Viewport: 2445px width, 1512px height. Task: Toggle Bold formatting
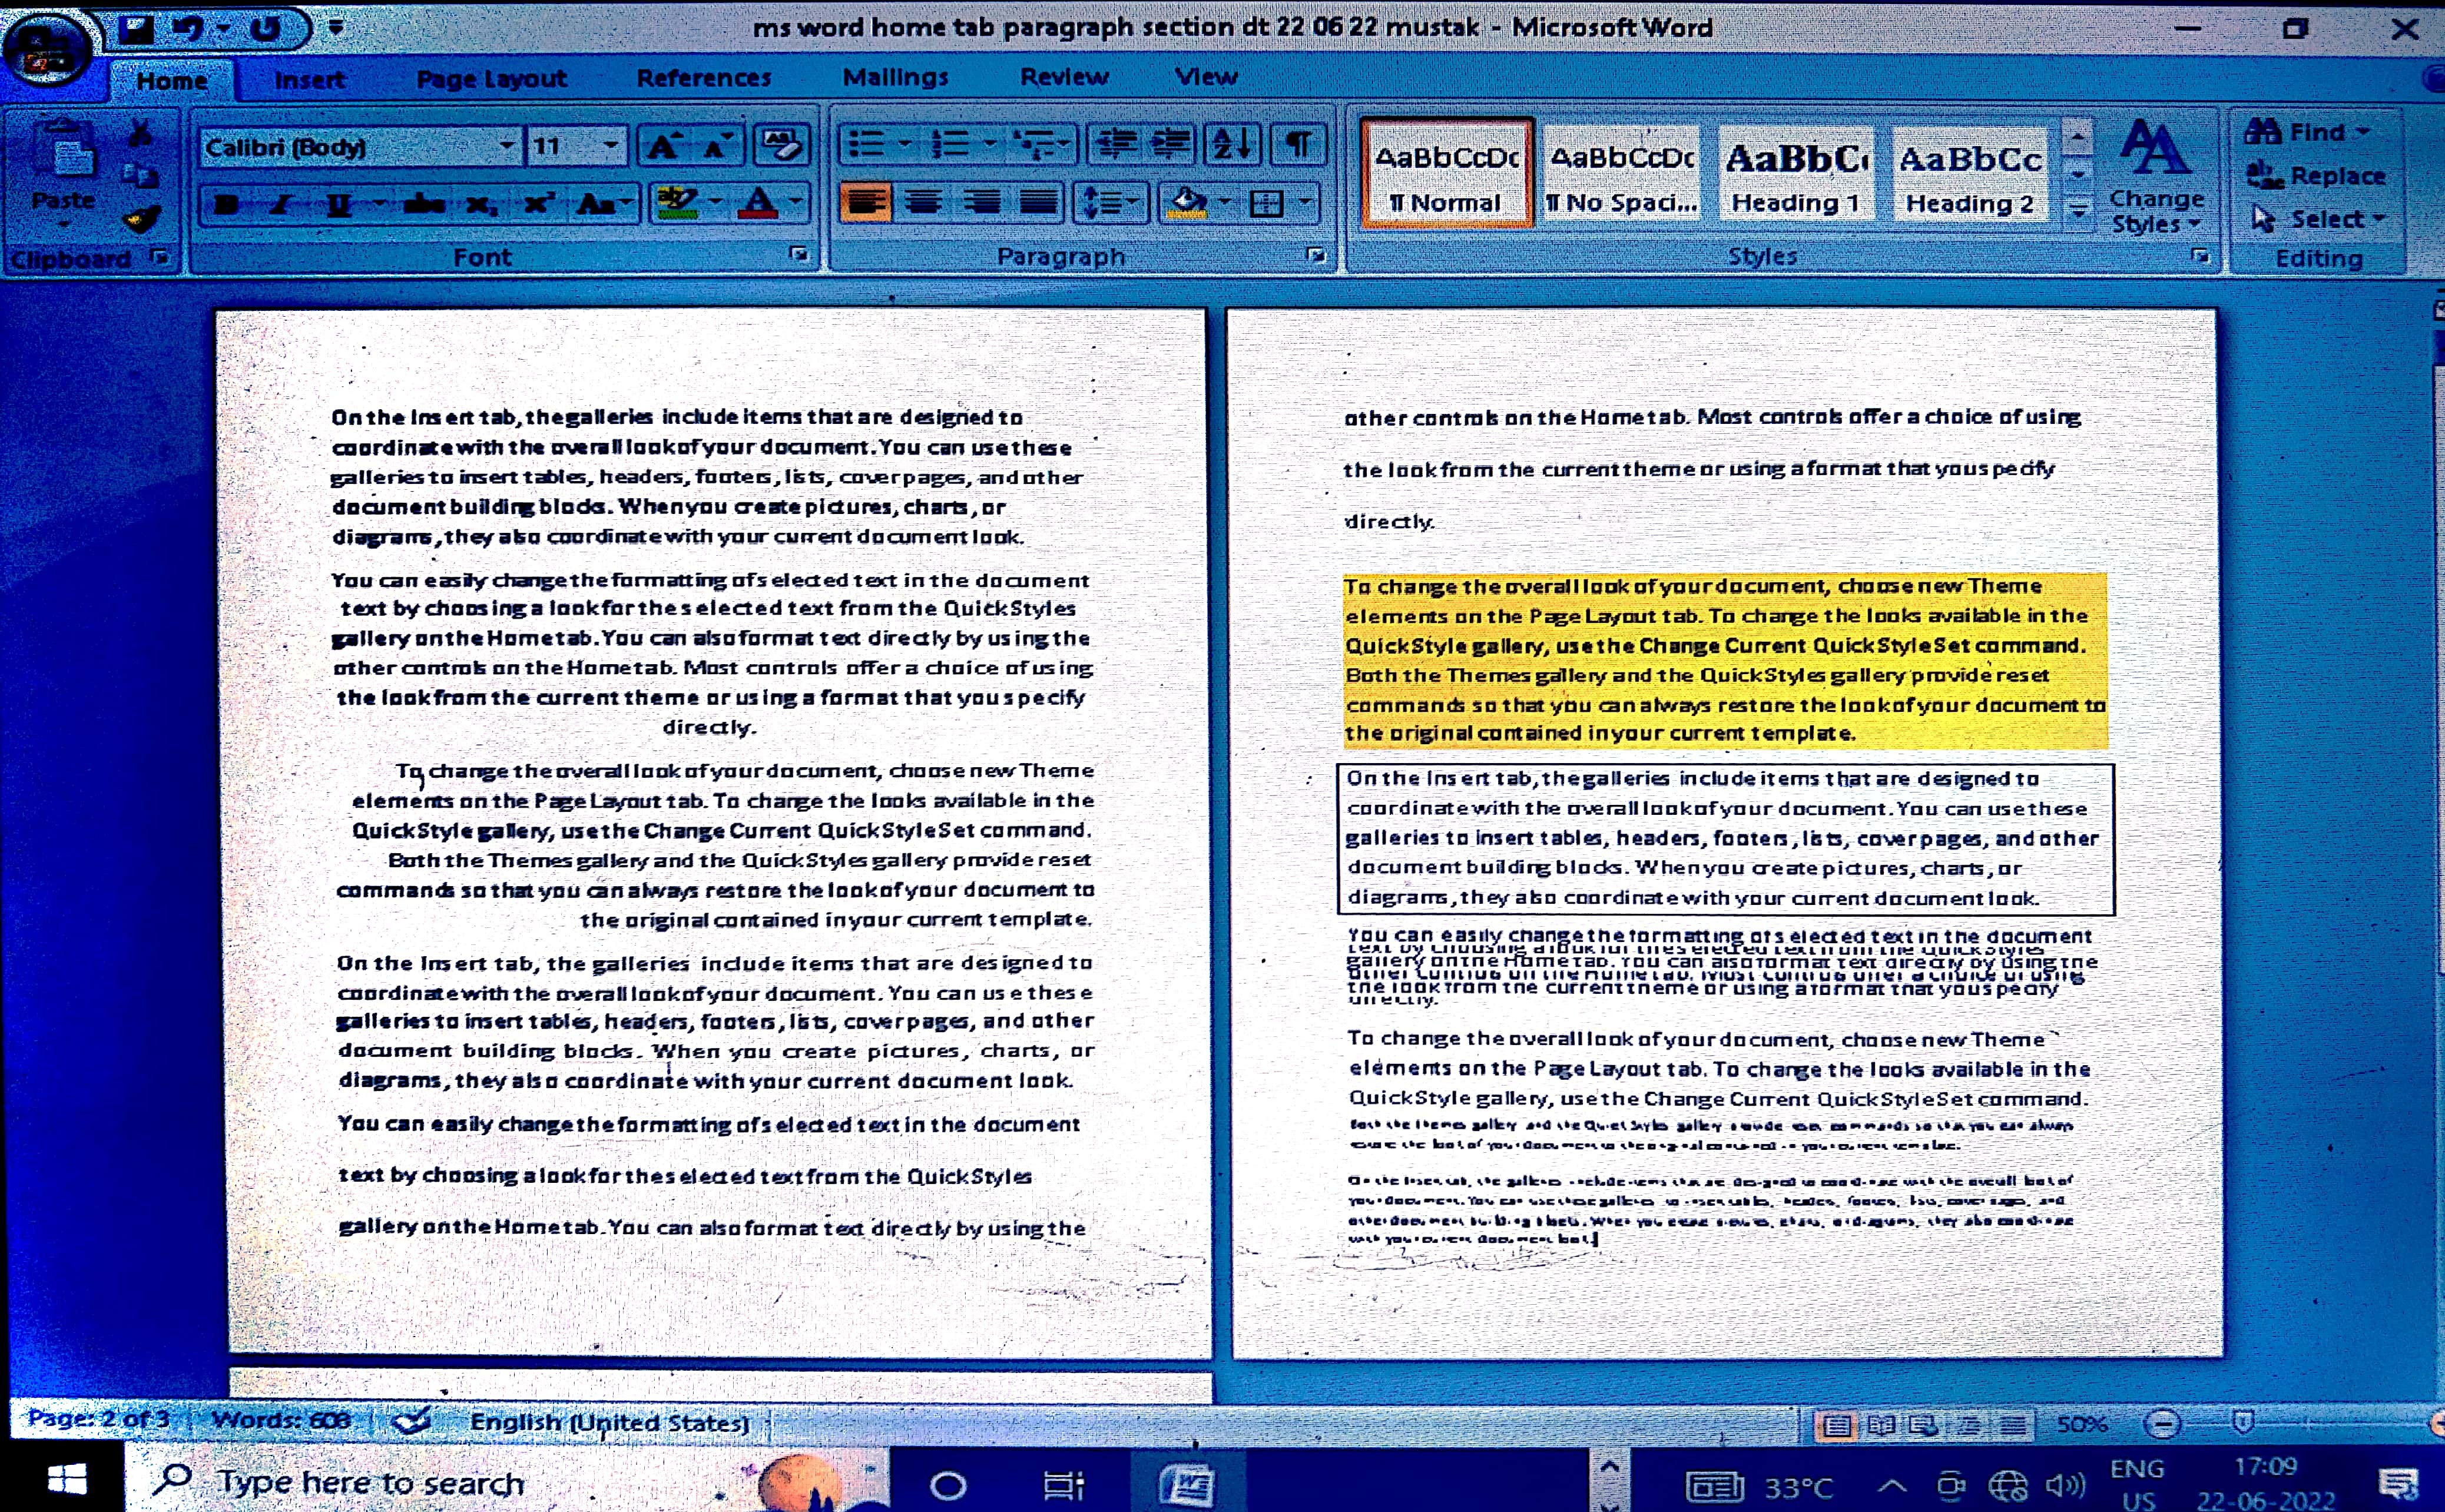[227, 205]
